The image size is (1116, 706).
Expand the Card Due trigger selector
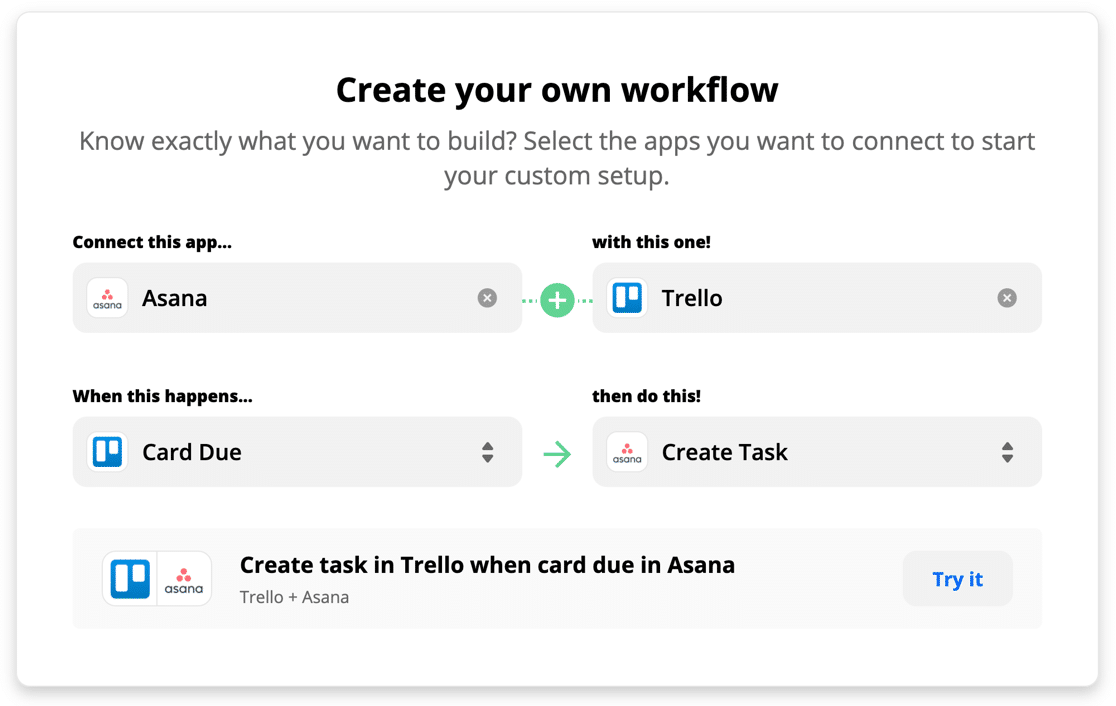tap(300, 452)
